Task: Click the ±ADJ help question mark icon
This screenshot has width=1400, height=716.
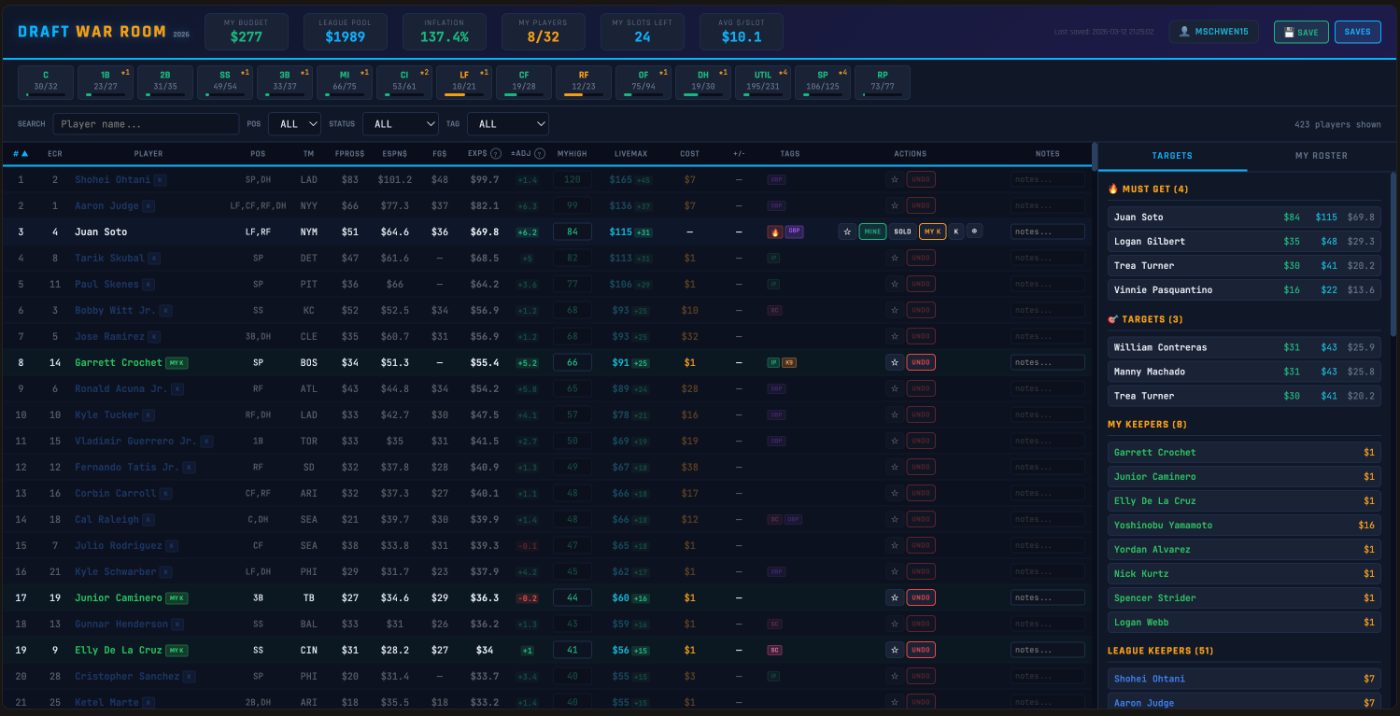Action: [x=540, y=154]
